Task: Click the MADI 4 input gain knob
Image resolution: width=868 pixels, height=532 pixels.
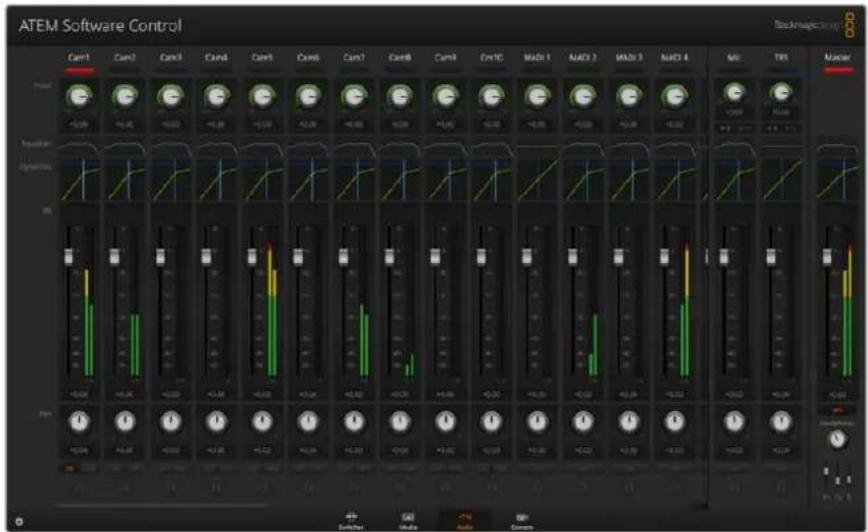Action: click(x=674, y=96)
